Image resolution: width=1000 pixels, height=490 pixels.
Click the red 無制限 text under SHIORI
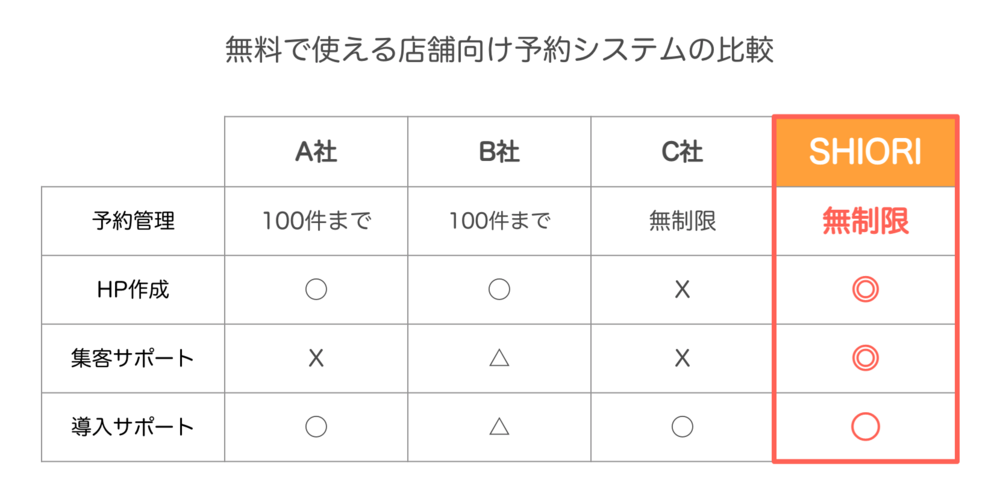865,221
